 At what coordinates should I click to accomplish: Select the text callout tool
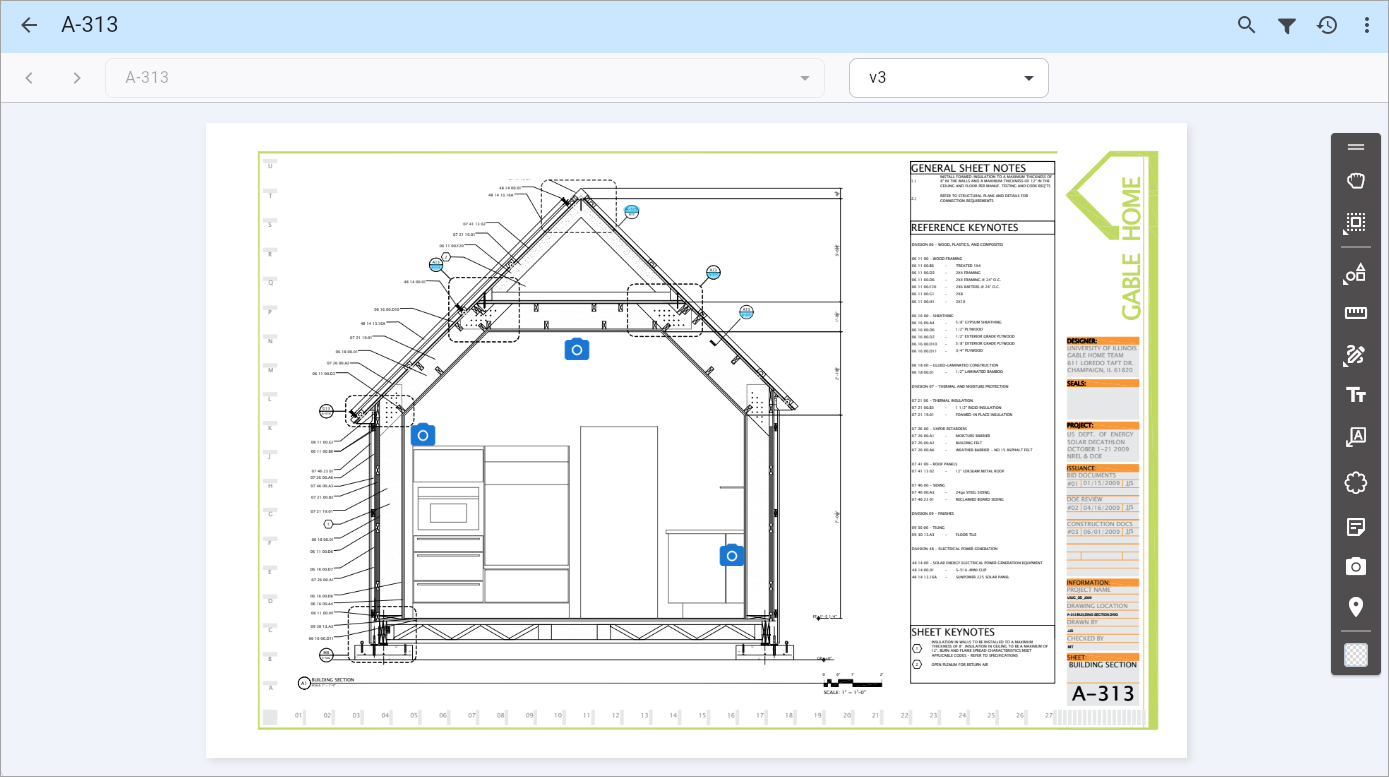click(x=1356, y=437)
